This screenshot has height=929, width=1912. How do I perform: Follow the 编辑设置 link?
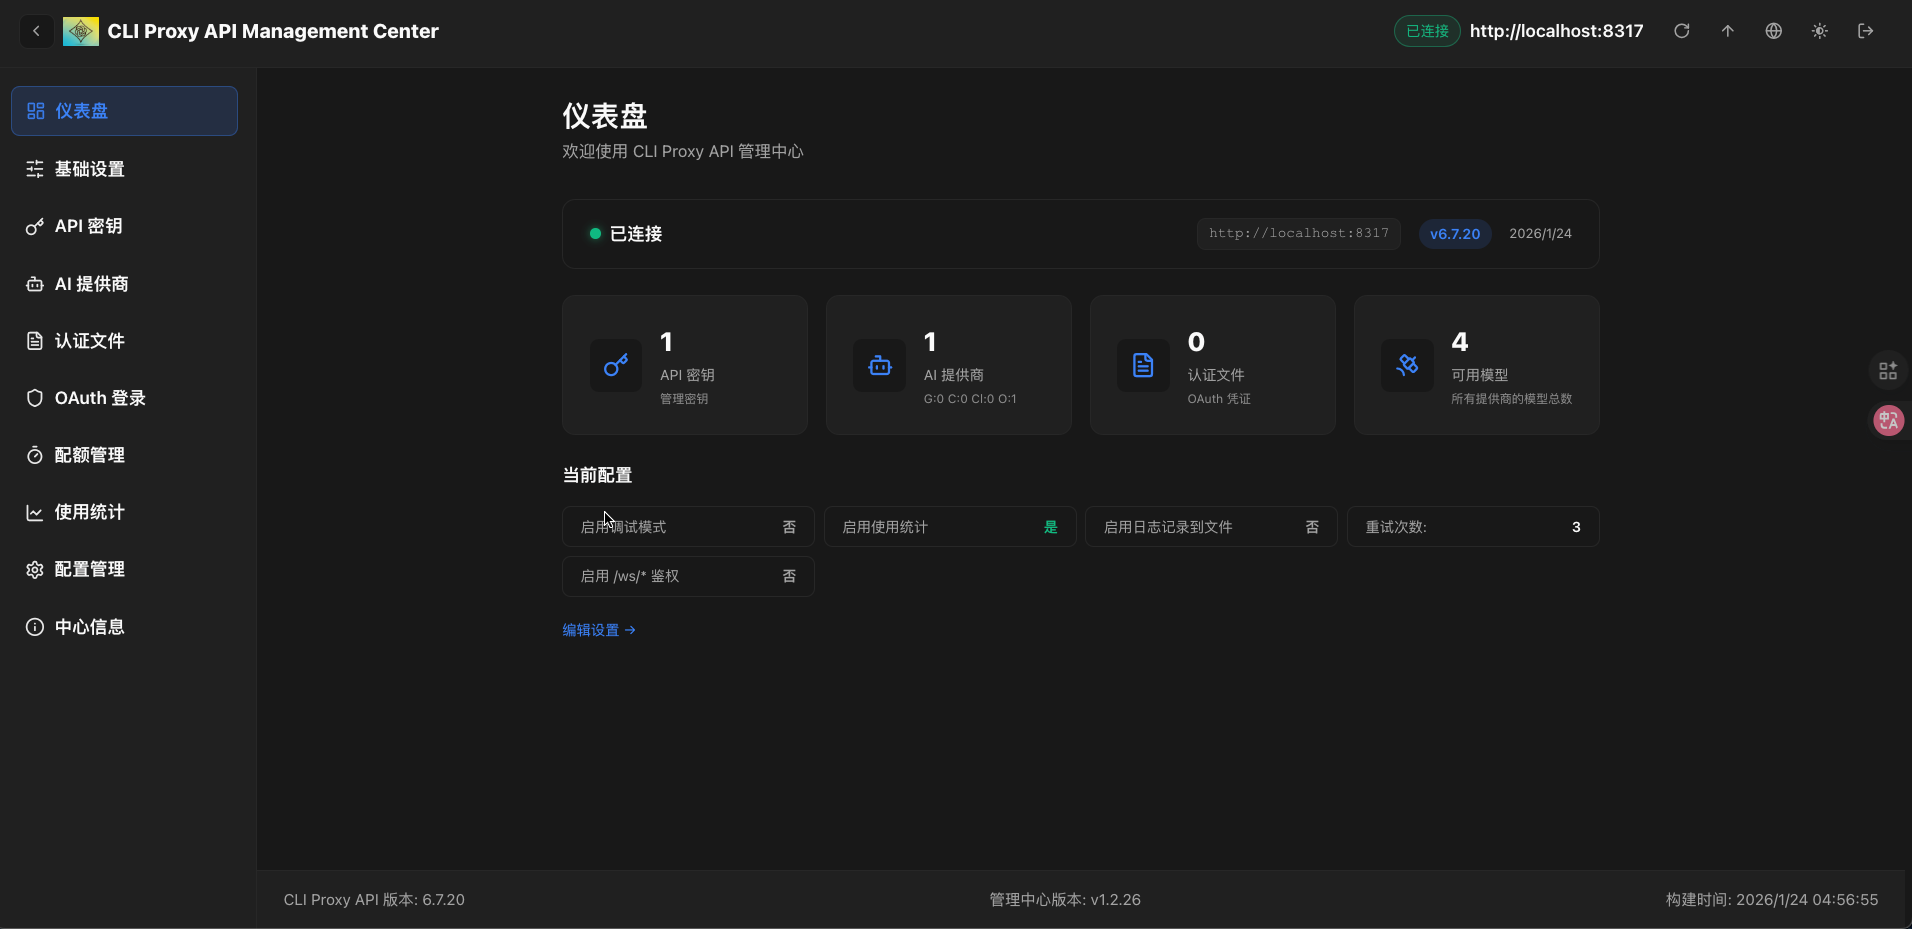599,630
